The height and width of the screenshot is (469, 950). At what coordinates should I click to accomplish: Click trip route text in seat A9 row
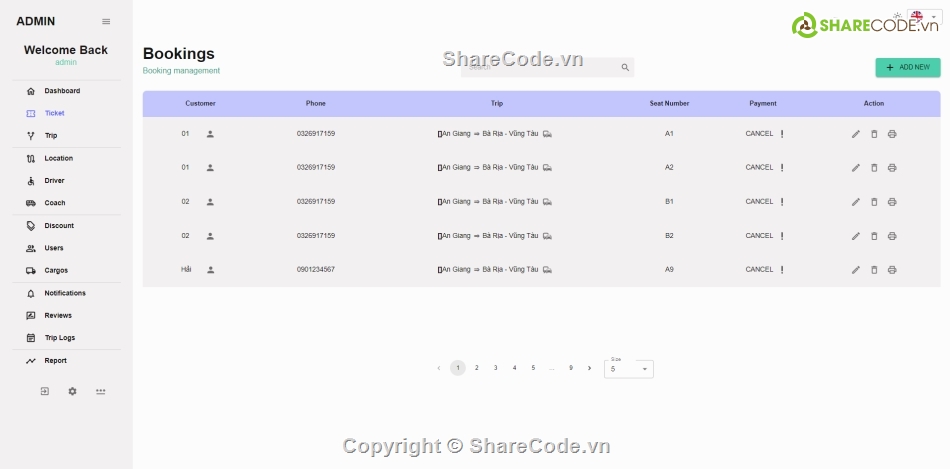pyautogui.click(x=490, y=270)
